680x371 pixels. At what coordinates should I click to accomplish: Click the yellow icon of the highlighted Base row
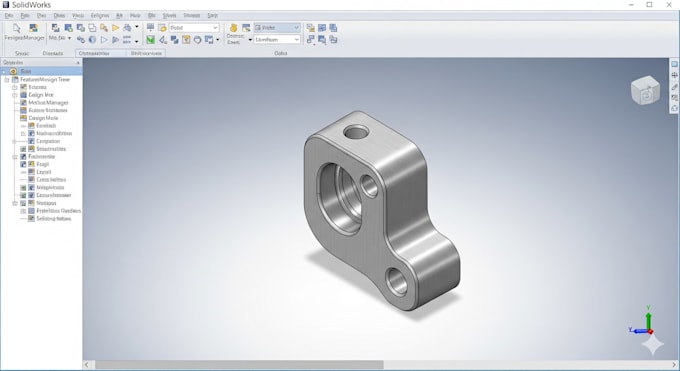(x=13, y=71)
